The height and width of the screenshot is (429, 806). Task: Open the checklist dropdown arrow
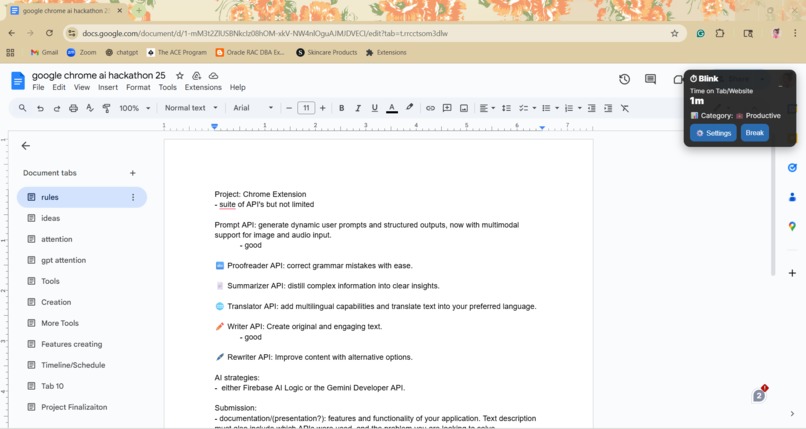tap(534, 108)
